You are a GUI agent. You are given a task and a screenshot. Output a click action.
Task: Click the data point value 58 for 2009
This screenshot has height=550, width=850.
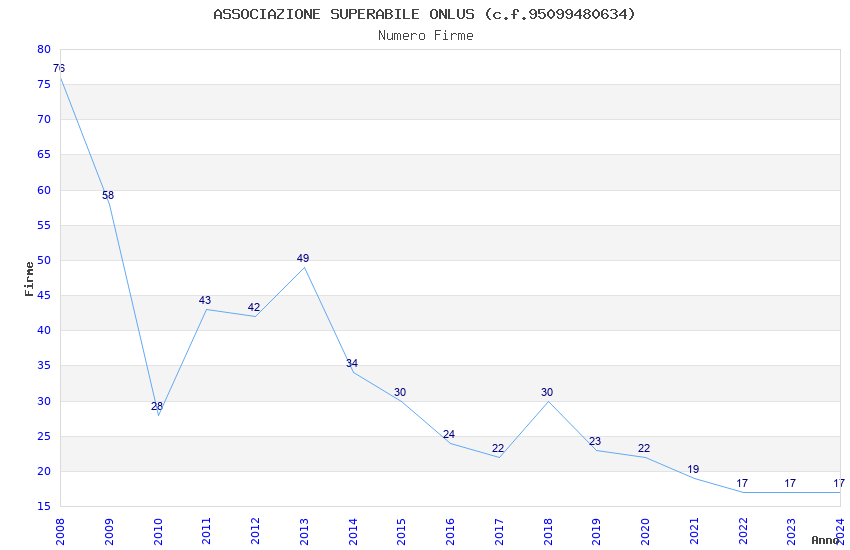pos(108,195)
